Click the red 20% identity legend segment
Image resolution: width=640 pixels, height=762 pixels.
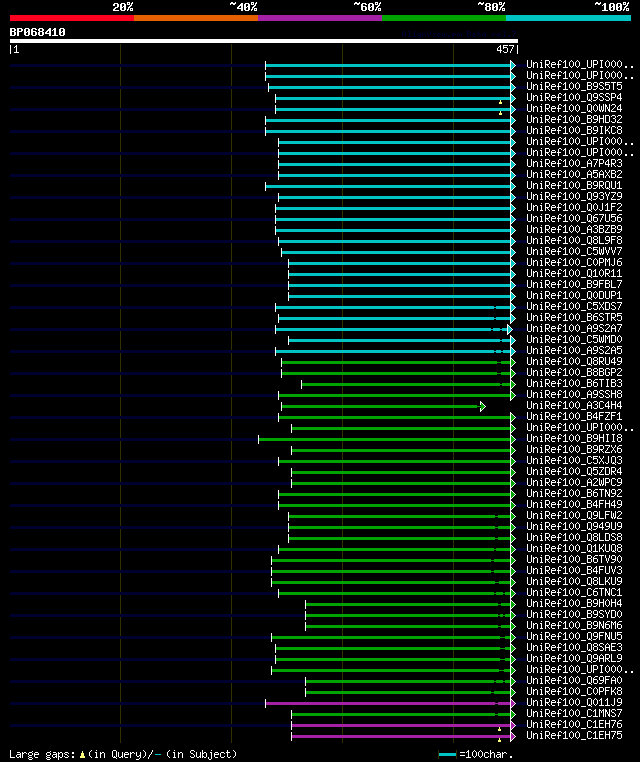pyautogui.click(x=72, y=18)
